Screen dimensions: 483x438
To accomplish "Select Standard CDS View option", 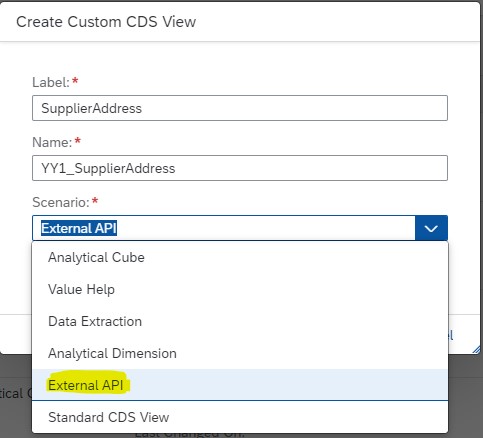I will [x=240, y=417].
